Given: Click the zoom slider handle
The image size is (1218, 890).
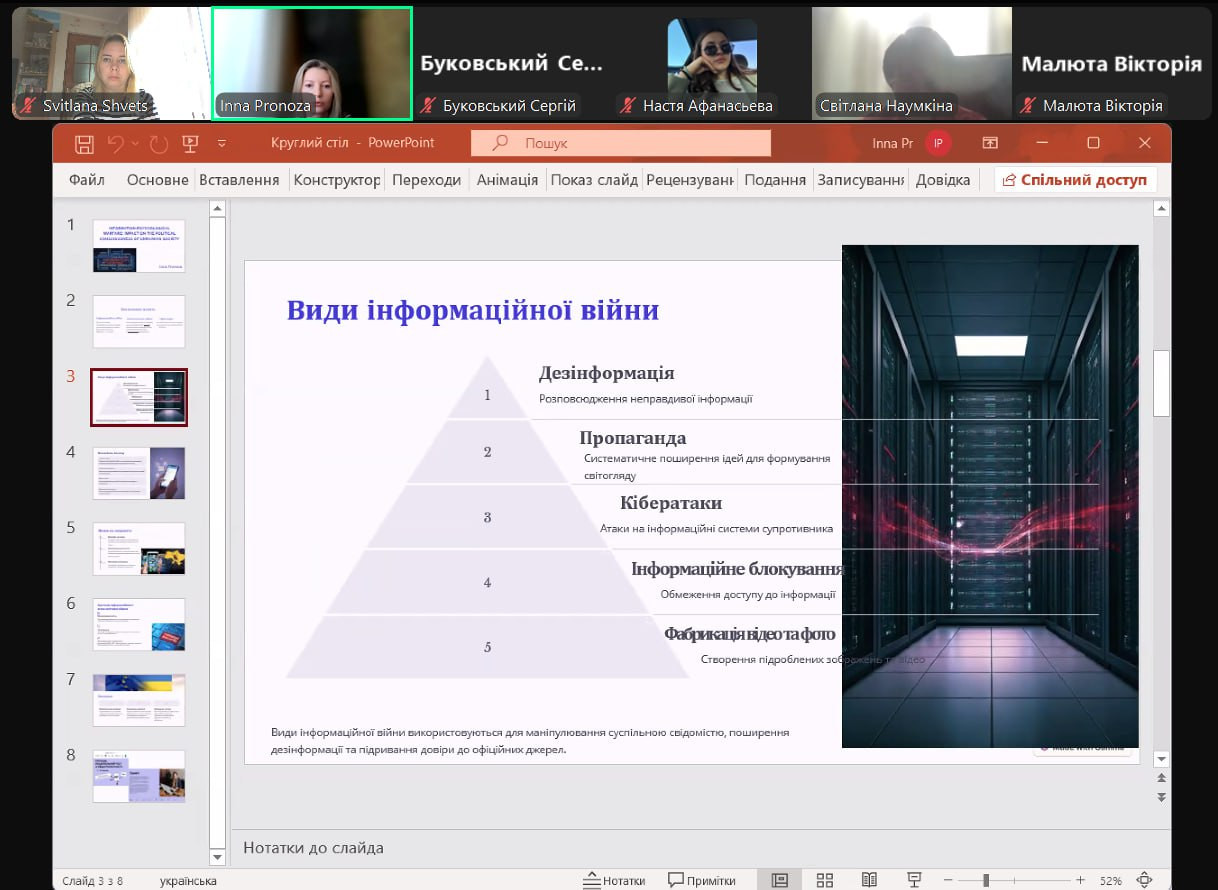Looking at the screenshot, I should point(986,880).
